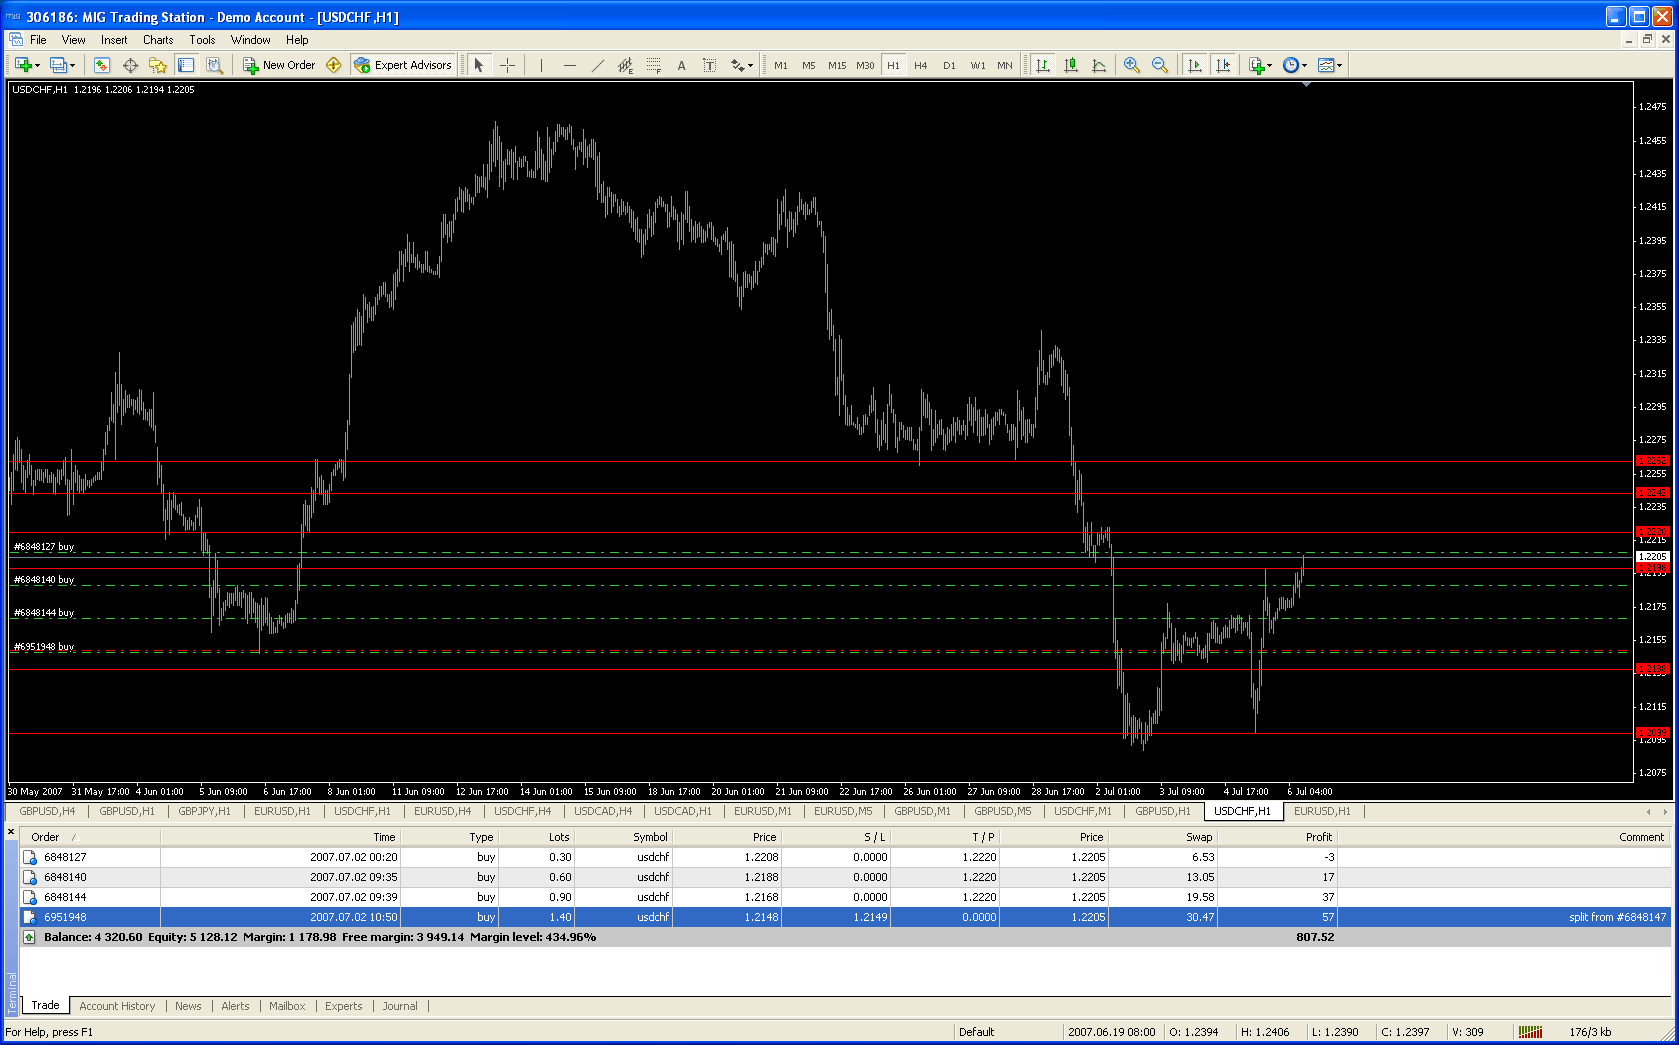Screen dimensions: 1679x1045
Task: Switch chart to W1 timeframe
Action: point(977,65)
